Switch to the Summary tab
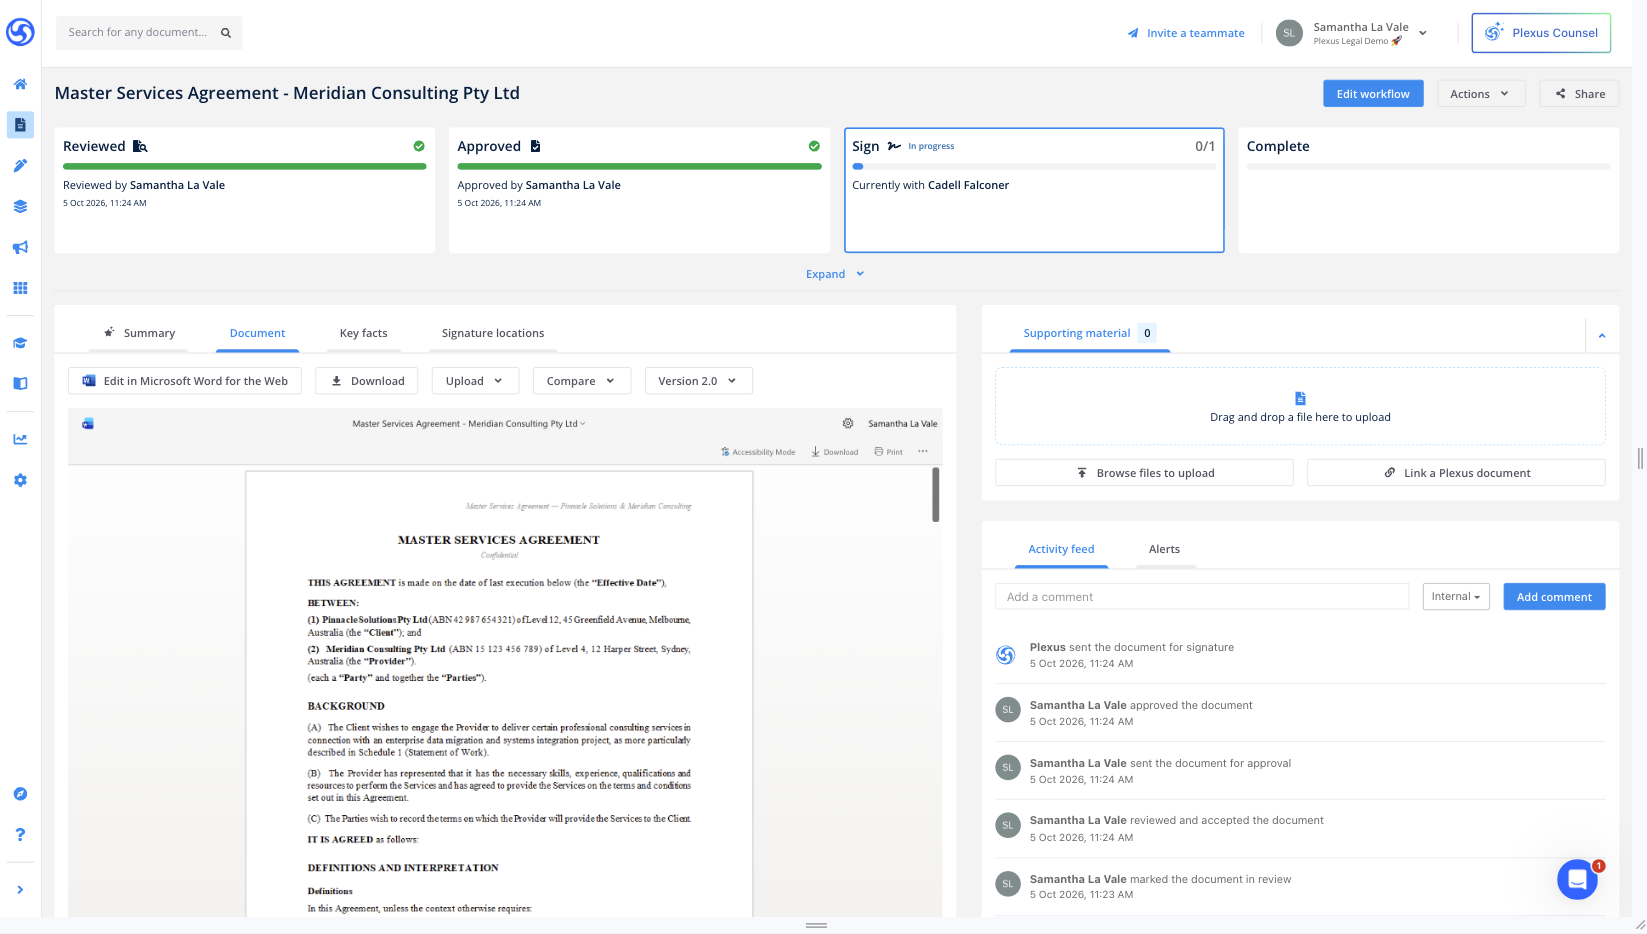The width and height of the screenshot is (1647, 934). pos(139,333)
